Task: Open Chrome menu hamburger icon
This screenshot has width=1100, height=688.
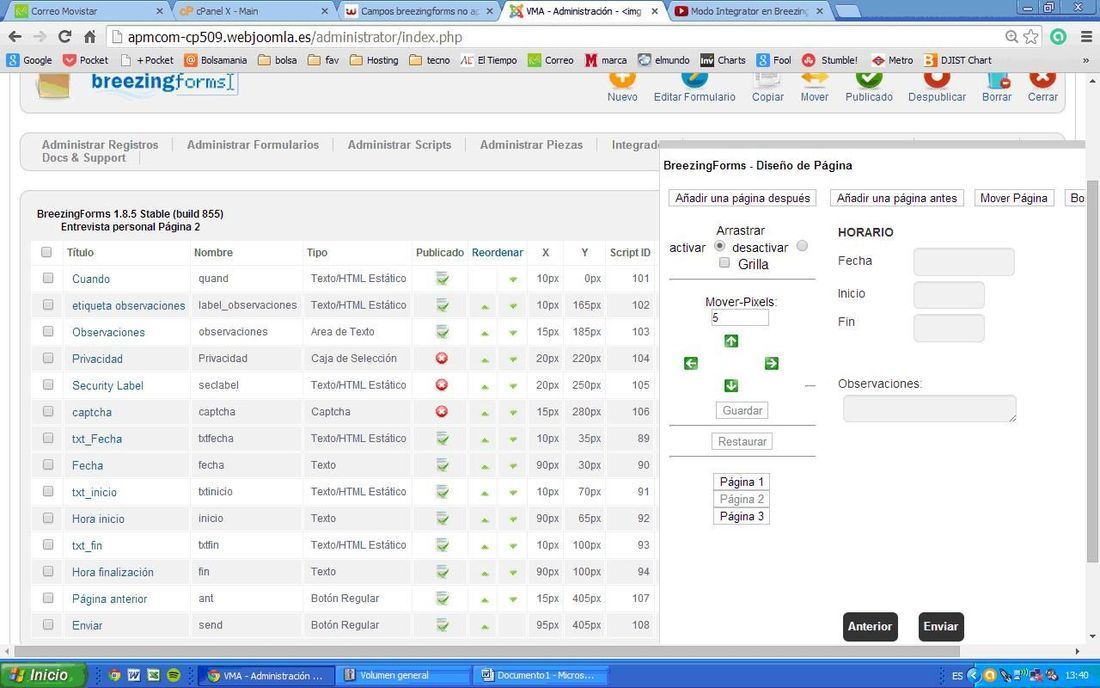Action: coord(1085,36)
